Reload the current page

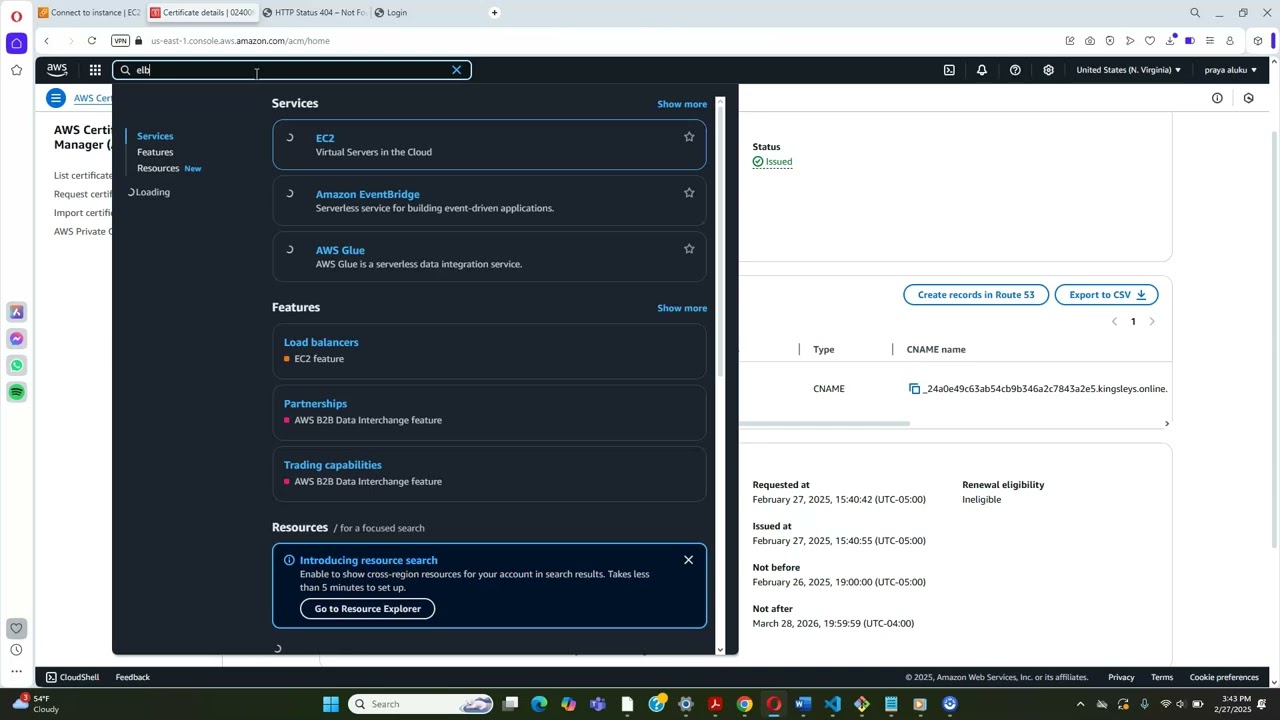[92, 41]
